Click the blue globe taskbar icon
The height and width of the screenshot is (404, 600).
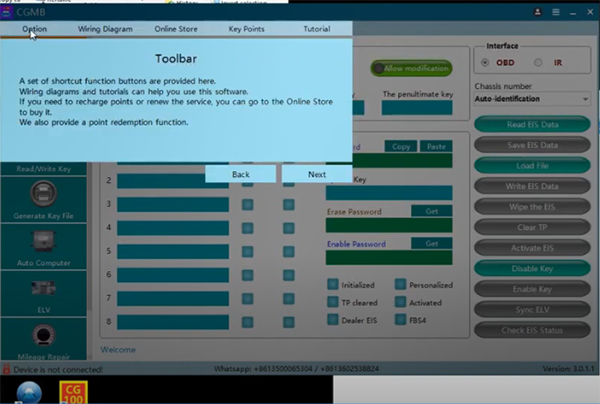(26, 391)
